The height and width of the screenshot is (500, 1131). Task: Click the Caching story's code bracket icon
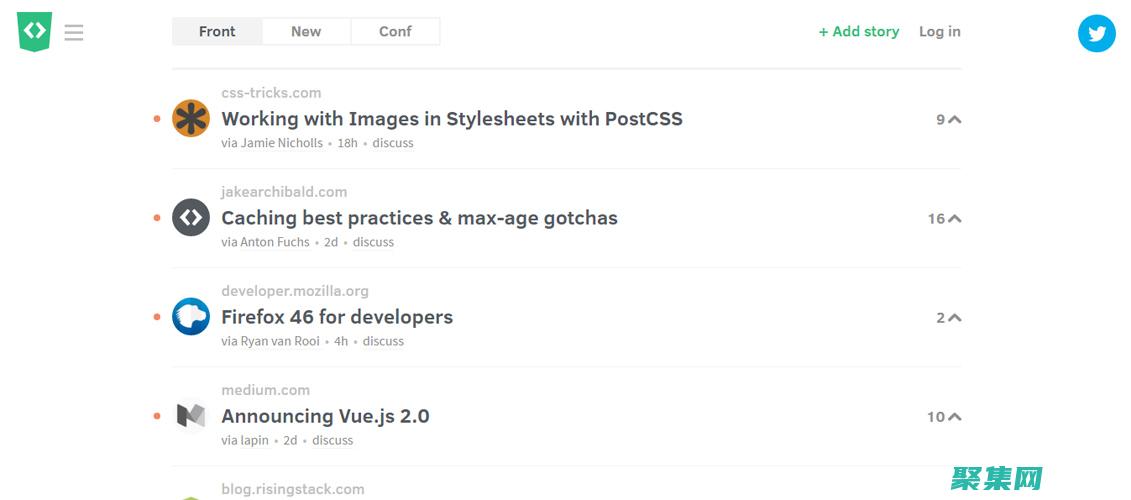click(191, 218)
